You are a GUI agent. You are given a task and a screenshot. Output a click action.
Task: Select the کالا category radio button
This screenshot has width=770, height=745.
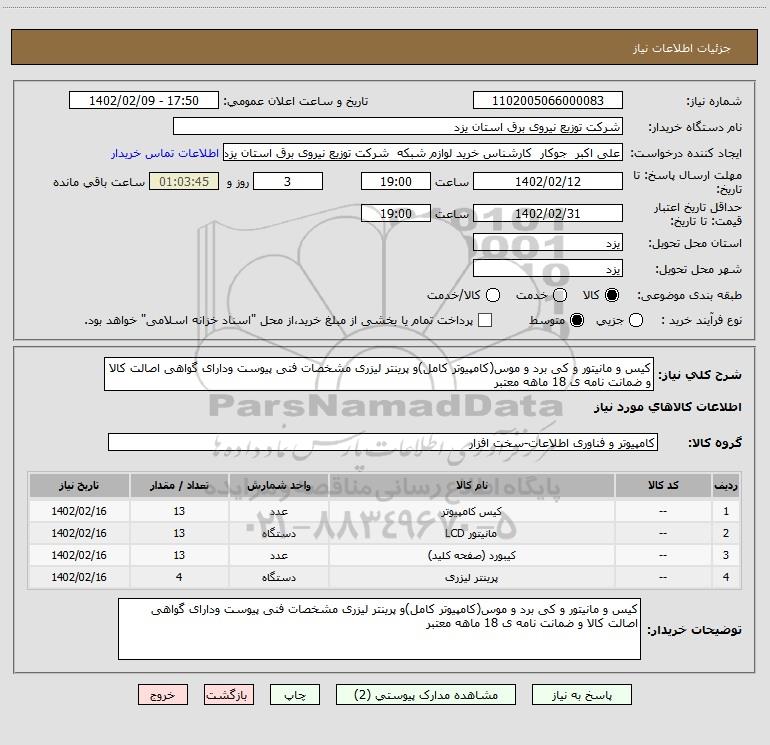[x=612, y=295]
